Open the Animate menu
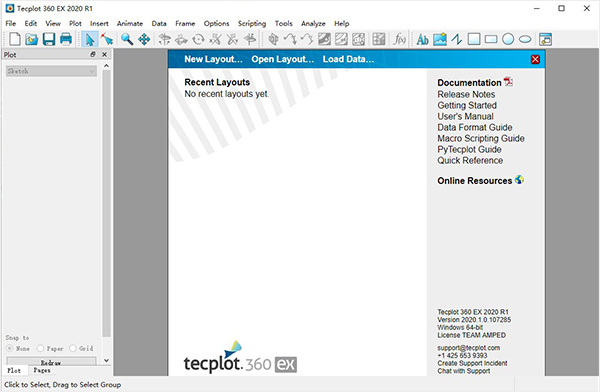This screenshot has width=600, height=392. click(130, 23)
